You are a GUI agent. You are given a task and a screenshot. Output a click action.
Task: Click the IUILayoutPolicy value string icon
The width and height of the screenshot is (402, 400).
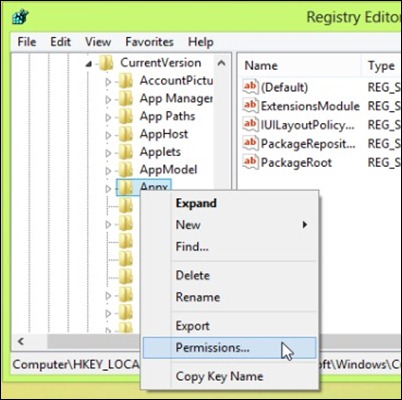click(251, 125)
